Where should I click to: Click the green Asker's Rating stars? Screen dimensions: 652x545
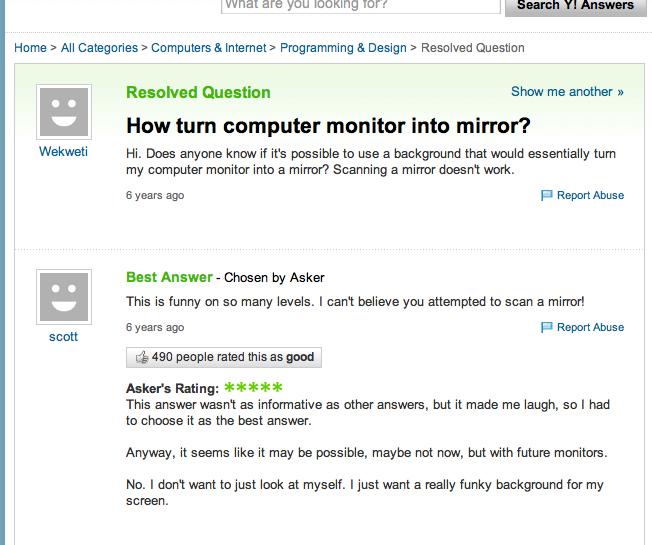(254, 388)
